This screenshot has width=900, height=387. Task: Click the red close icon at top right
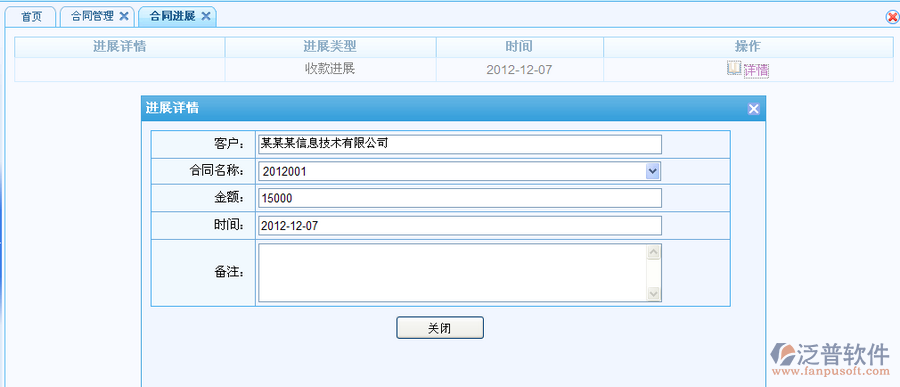click(x=893, y=17)
